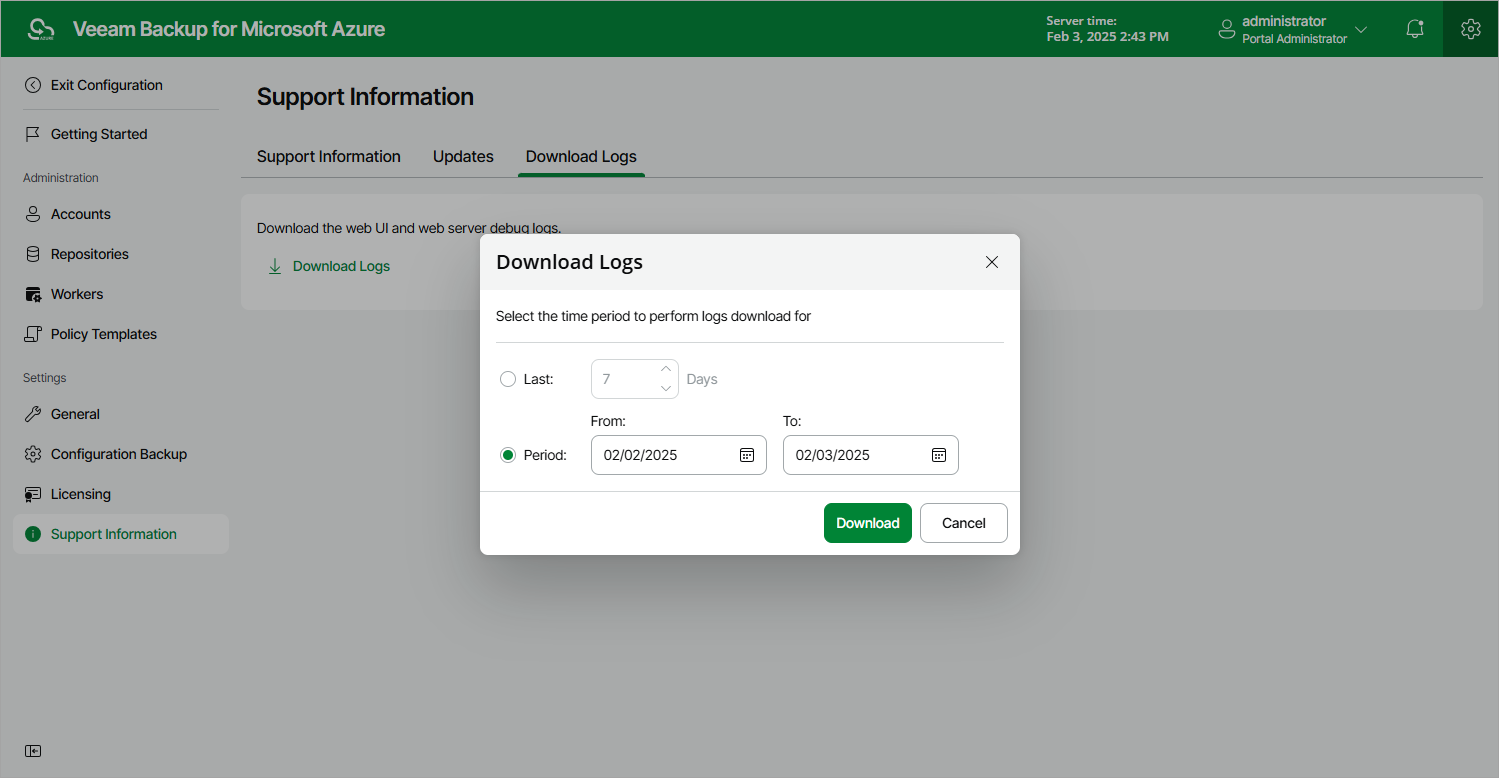This screenshot has width=1499, height=778.
Task: Select the Download Logs tab
Action: 581,156
